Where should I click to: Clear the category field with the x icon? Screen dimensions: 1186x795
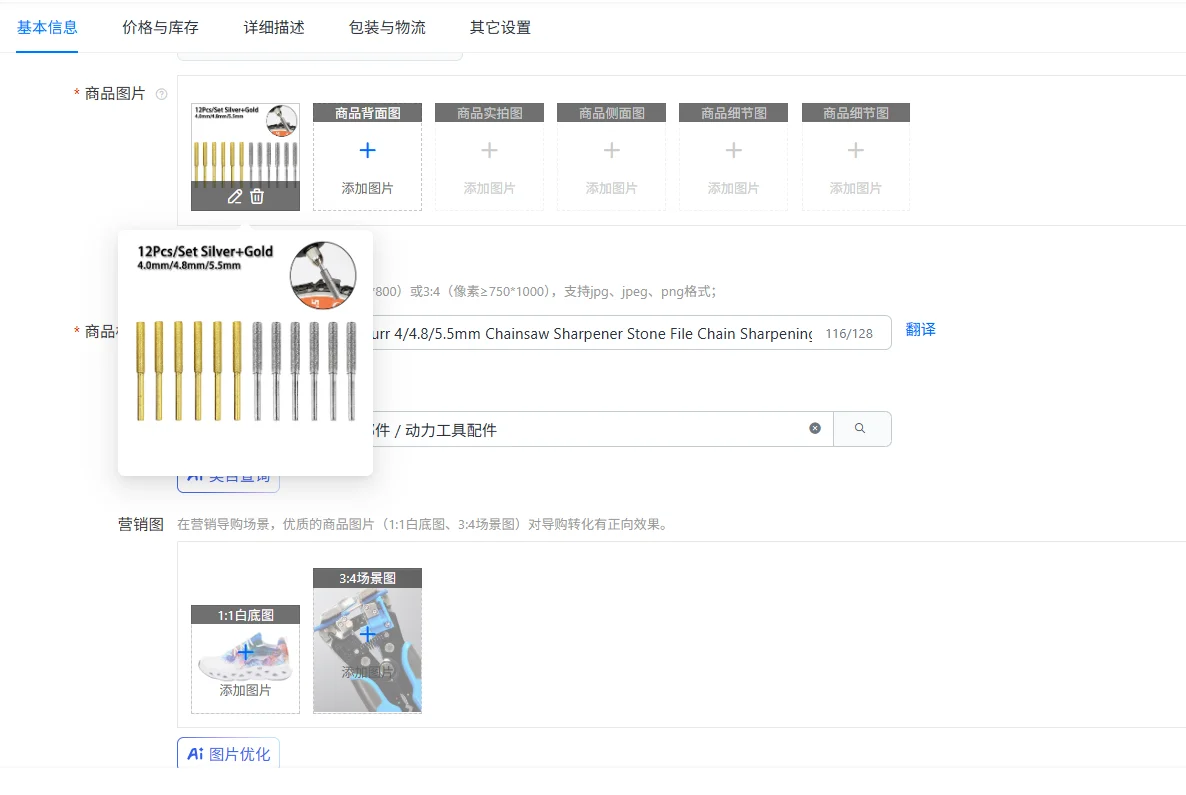point(815,428)
